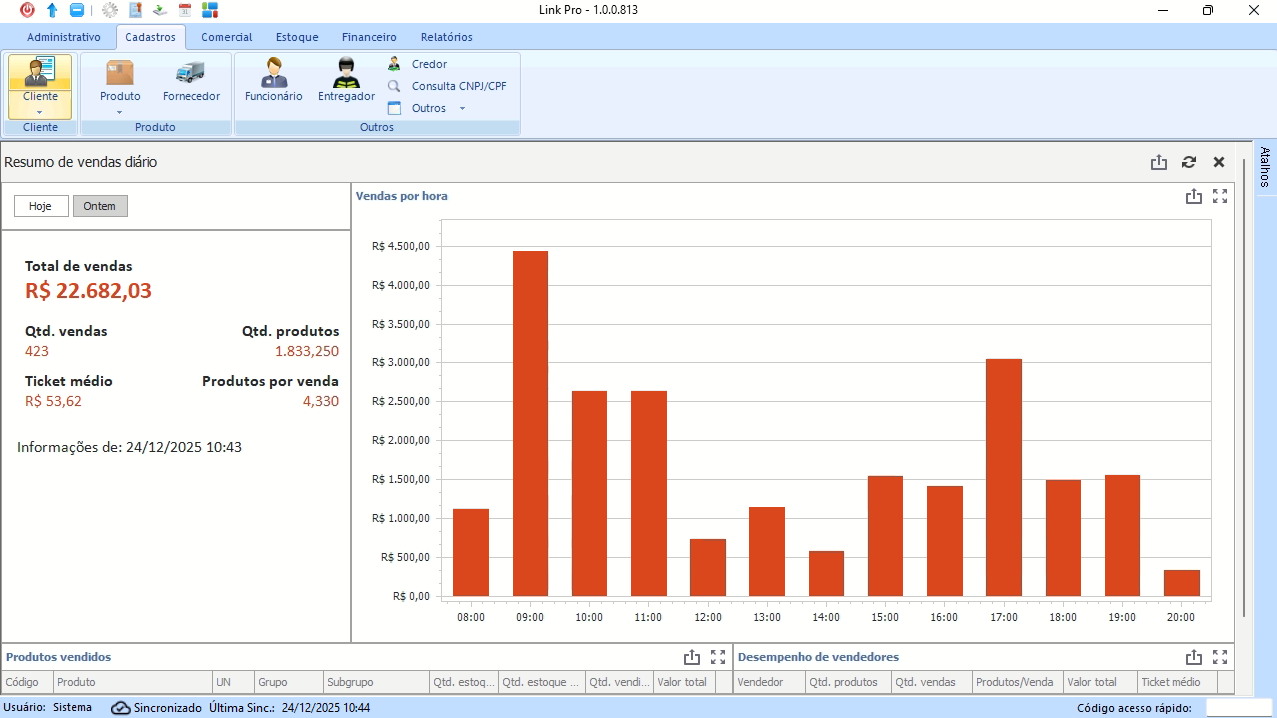Viewport: 1277px width, 718px height.
Task: Click the Credor ribbon item
Action: coord(418,64)
